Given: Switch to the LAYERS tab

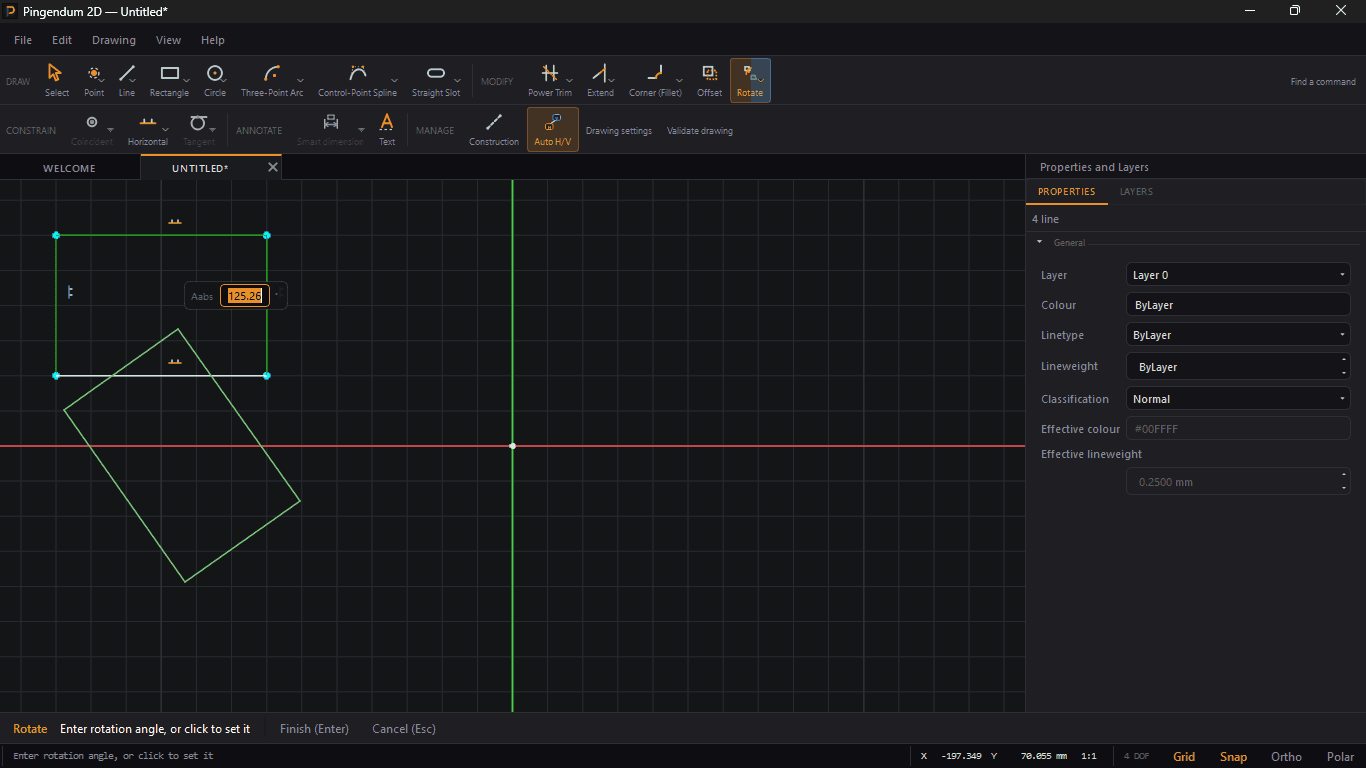Looking at the screenshot, I should tap(1136, 192).
